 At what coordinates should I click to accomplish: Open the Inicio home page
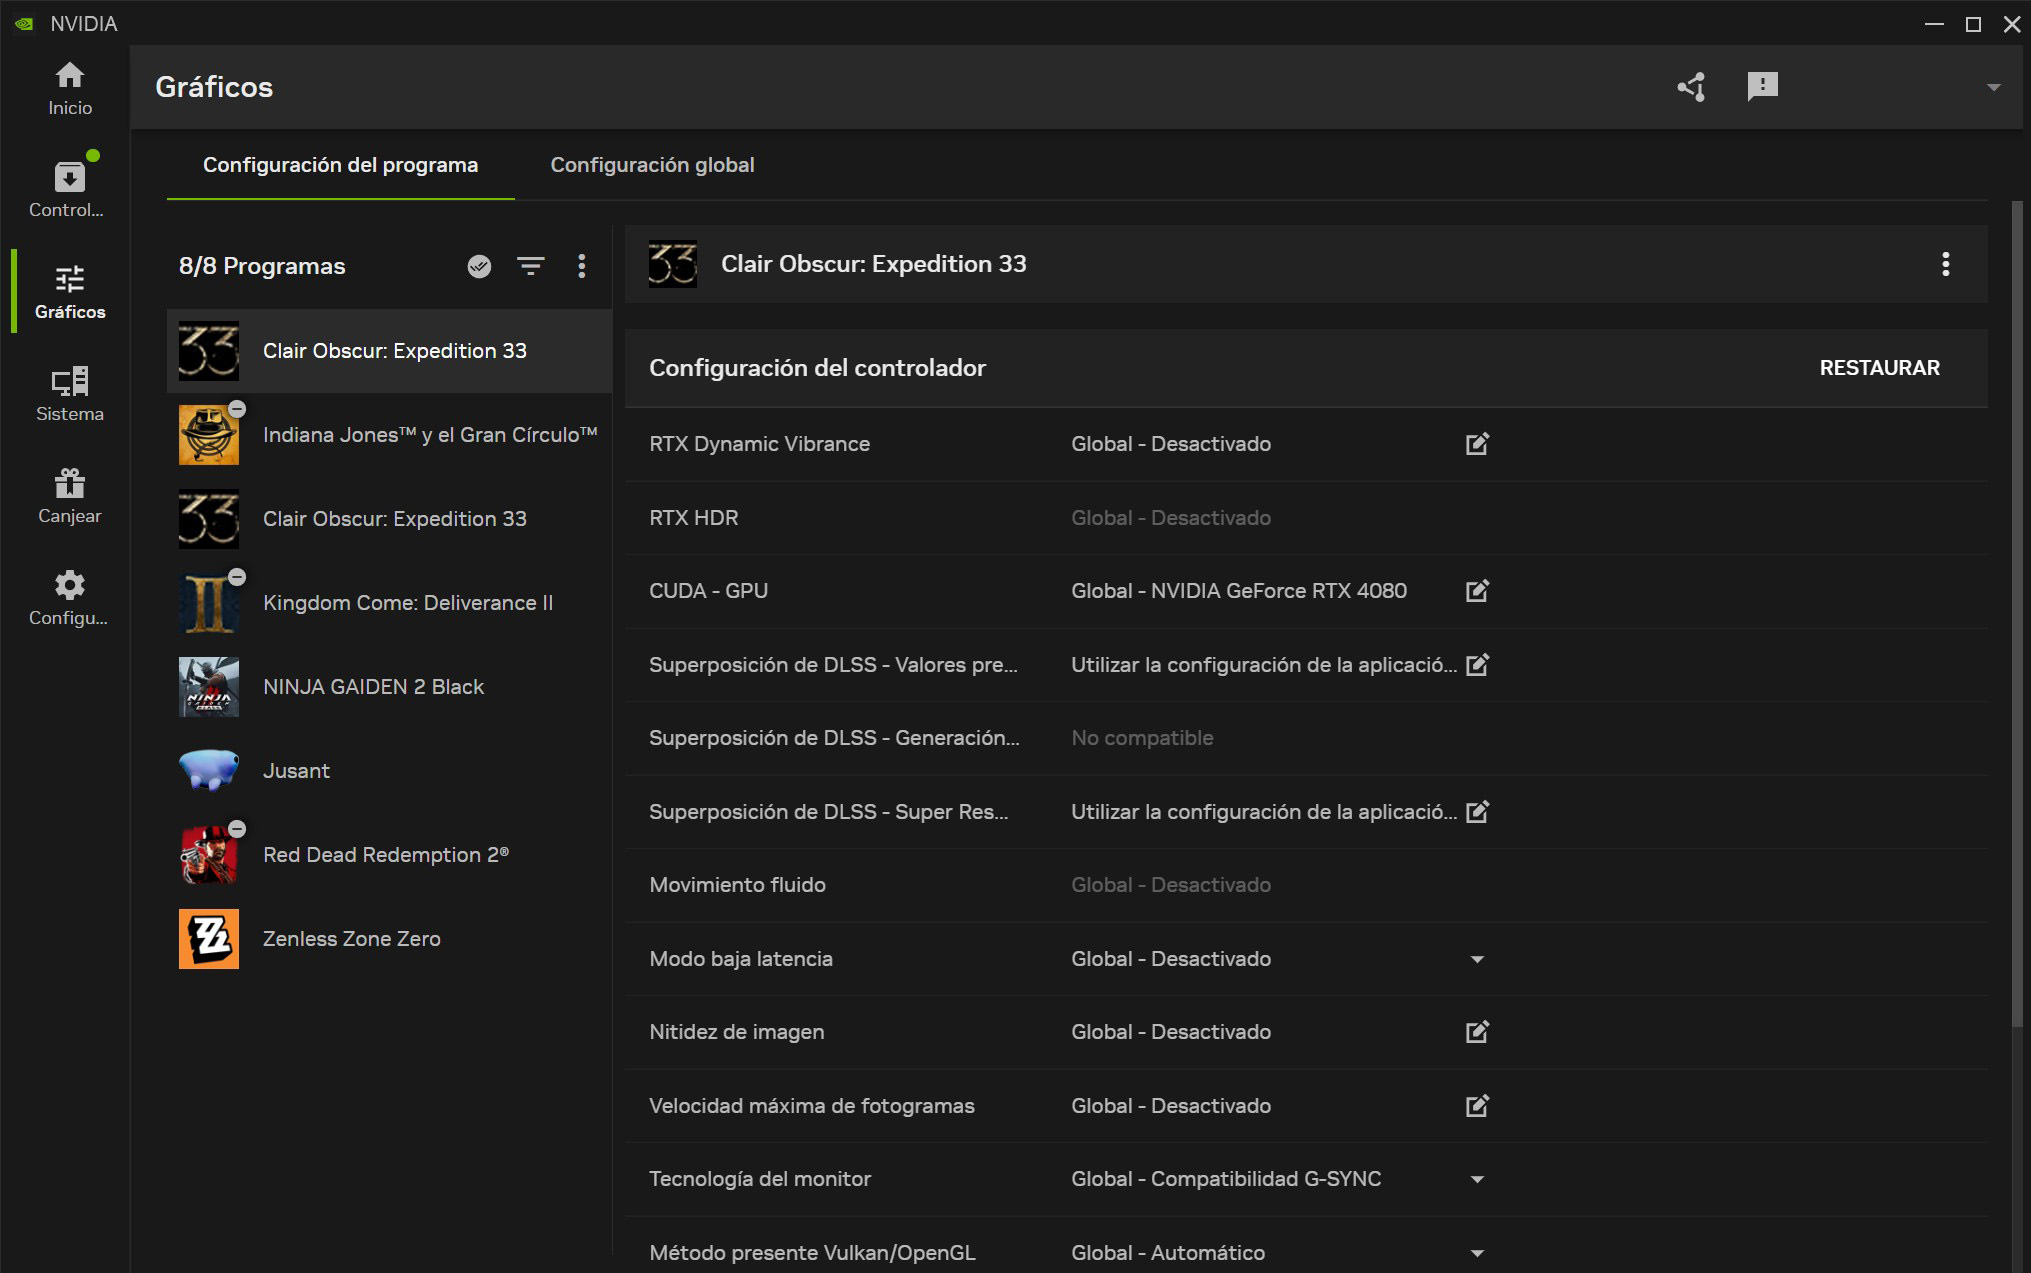tap(69, 88)
